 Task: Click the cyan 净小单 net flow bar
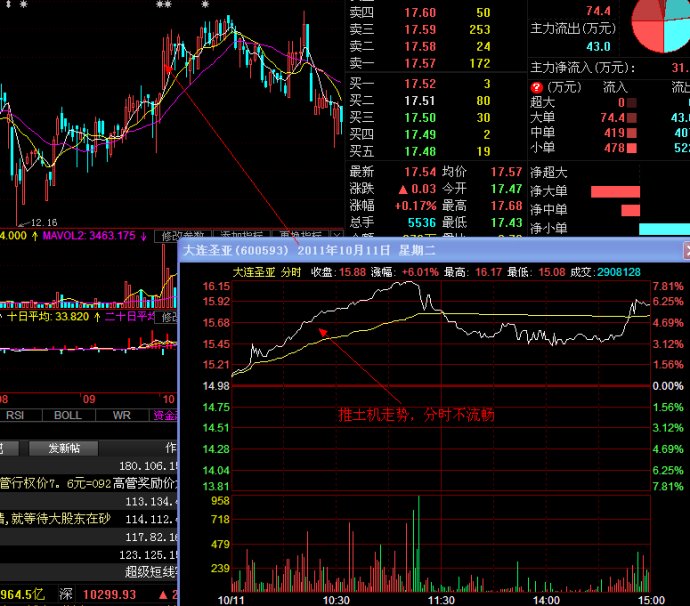pos(664,229)
